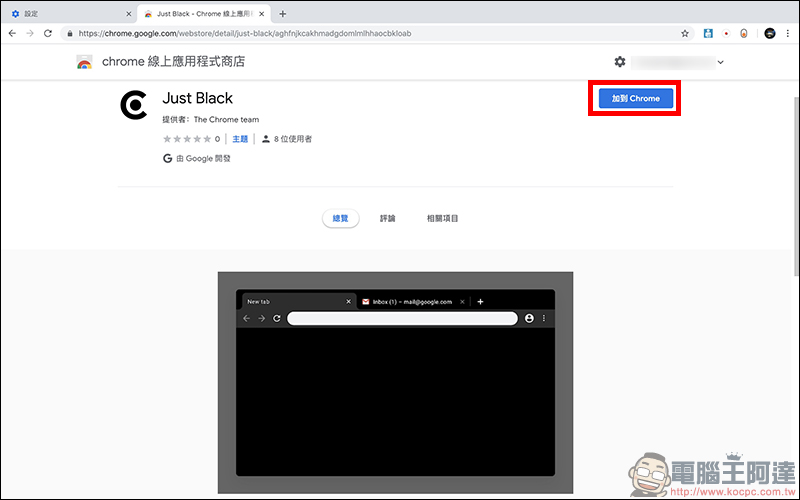This screenshot has width=800, height=500.
Task: Select the Just Black - Chrome tab
Action: (204, 14)
